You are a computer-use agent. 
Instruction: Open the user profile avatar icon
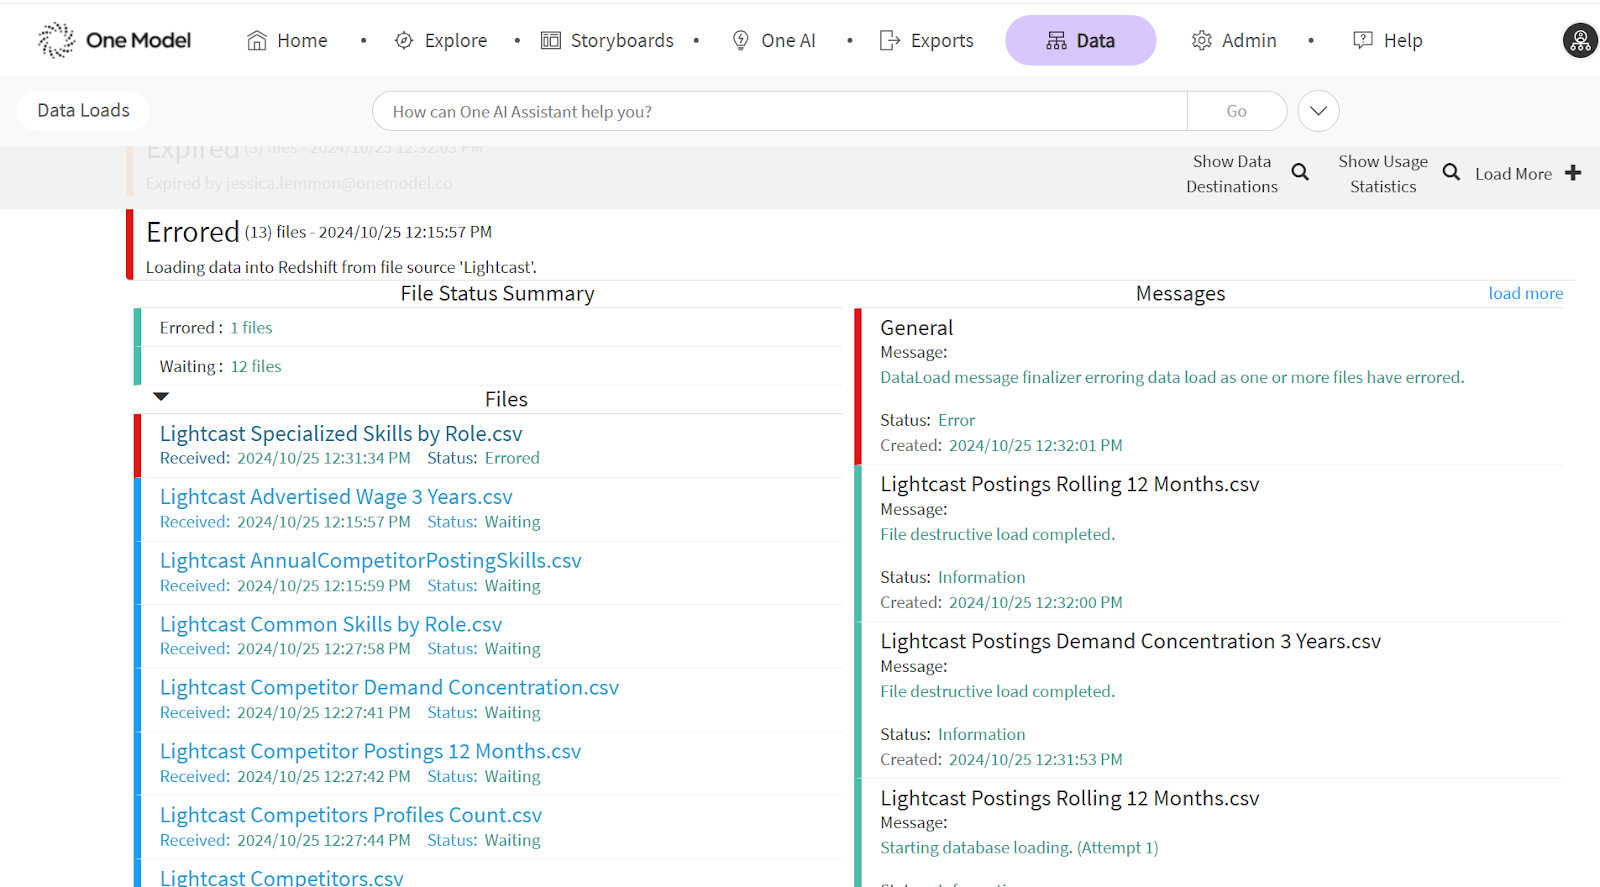(x=1580, y=41)
